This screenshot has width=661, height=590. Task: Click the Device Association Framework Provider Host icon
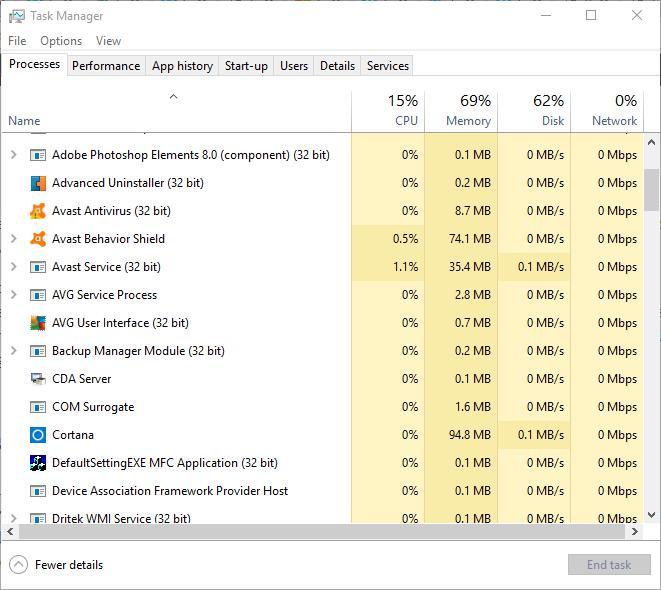pyautogui.click(x=38, y=491)
